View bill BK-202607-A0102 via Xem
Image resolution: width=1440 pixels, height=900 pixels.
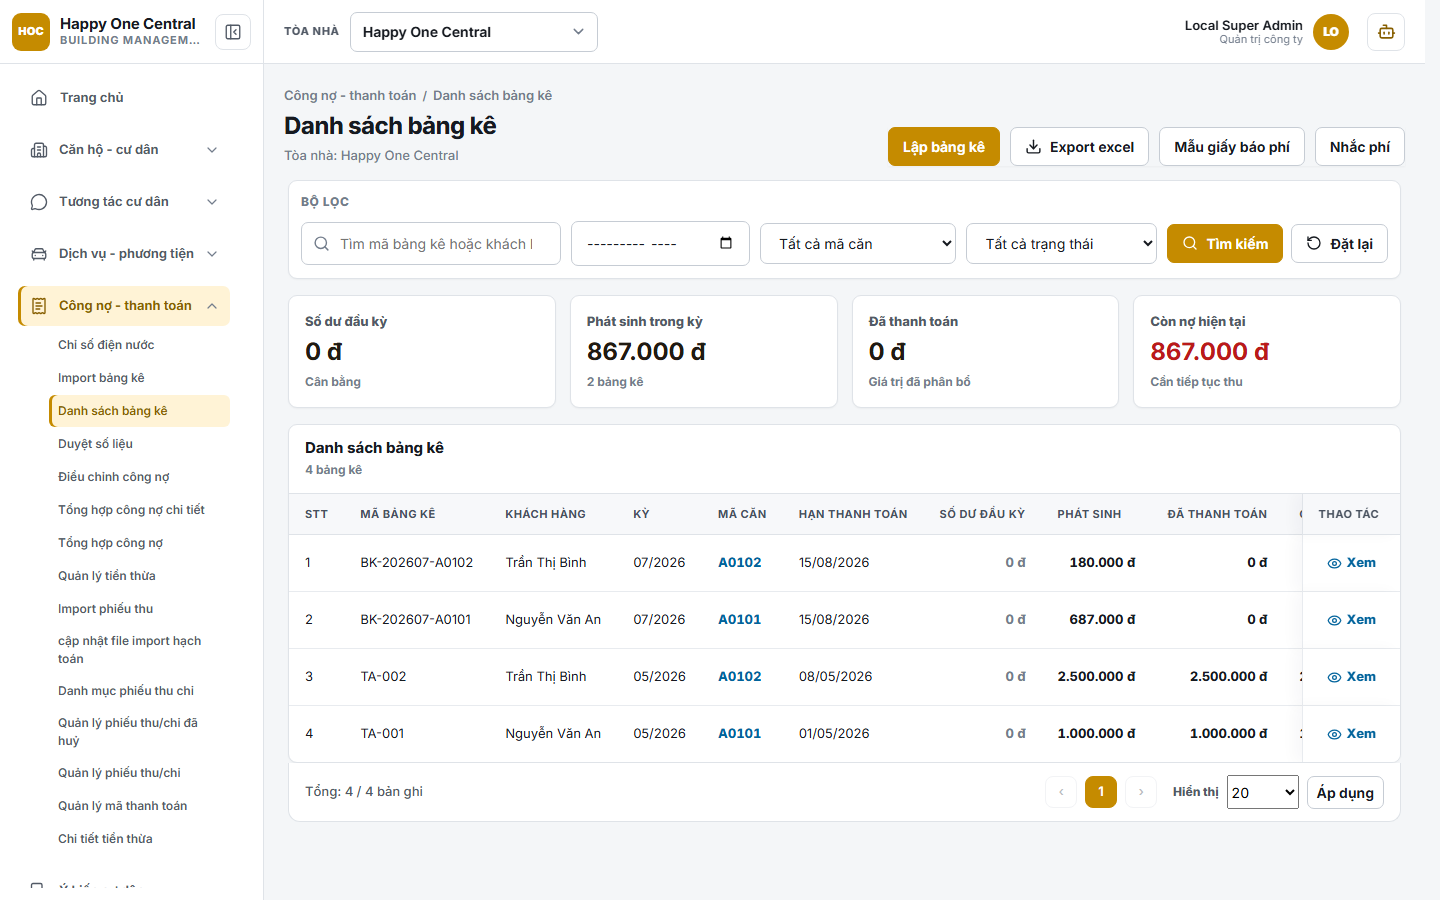pos(1351,563)
